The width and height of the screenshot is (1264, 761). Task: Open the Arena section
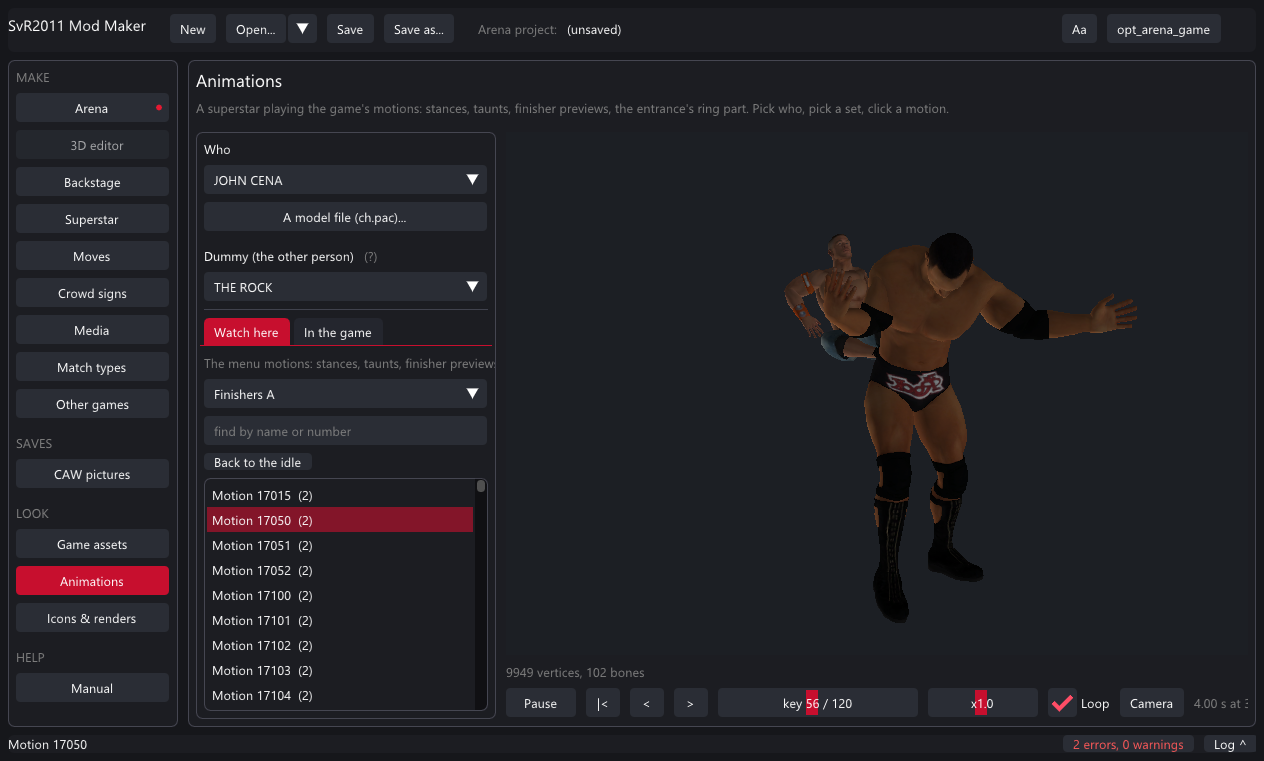pos(92,108)
